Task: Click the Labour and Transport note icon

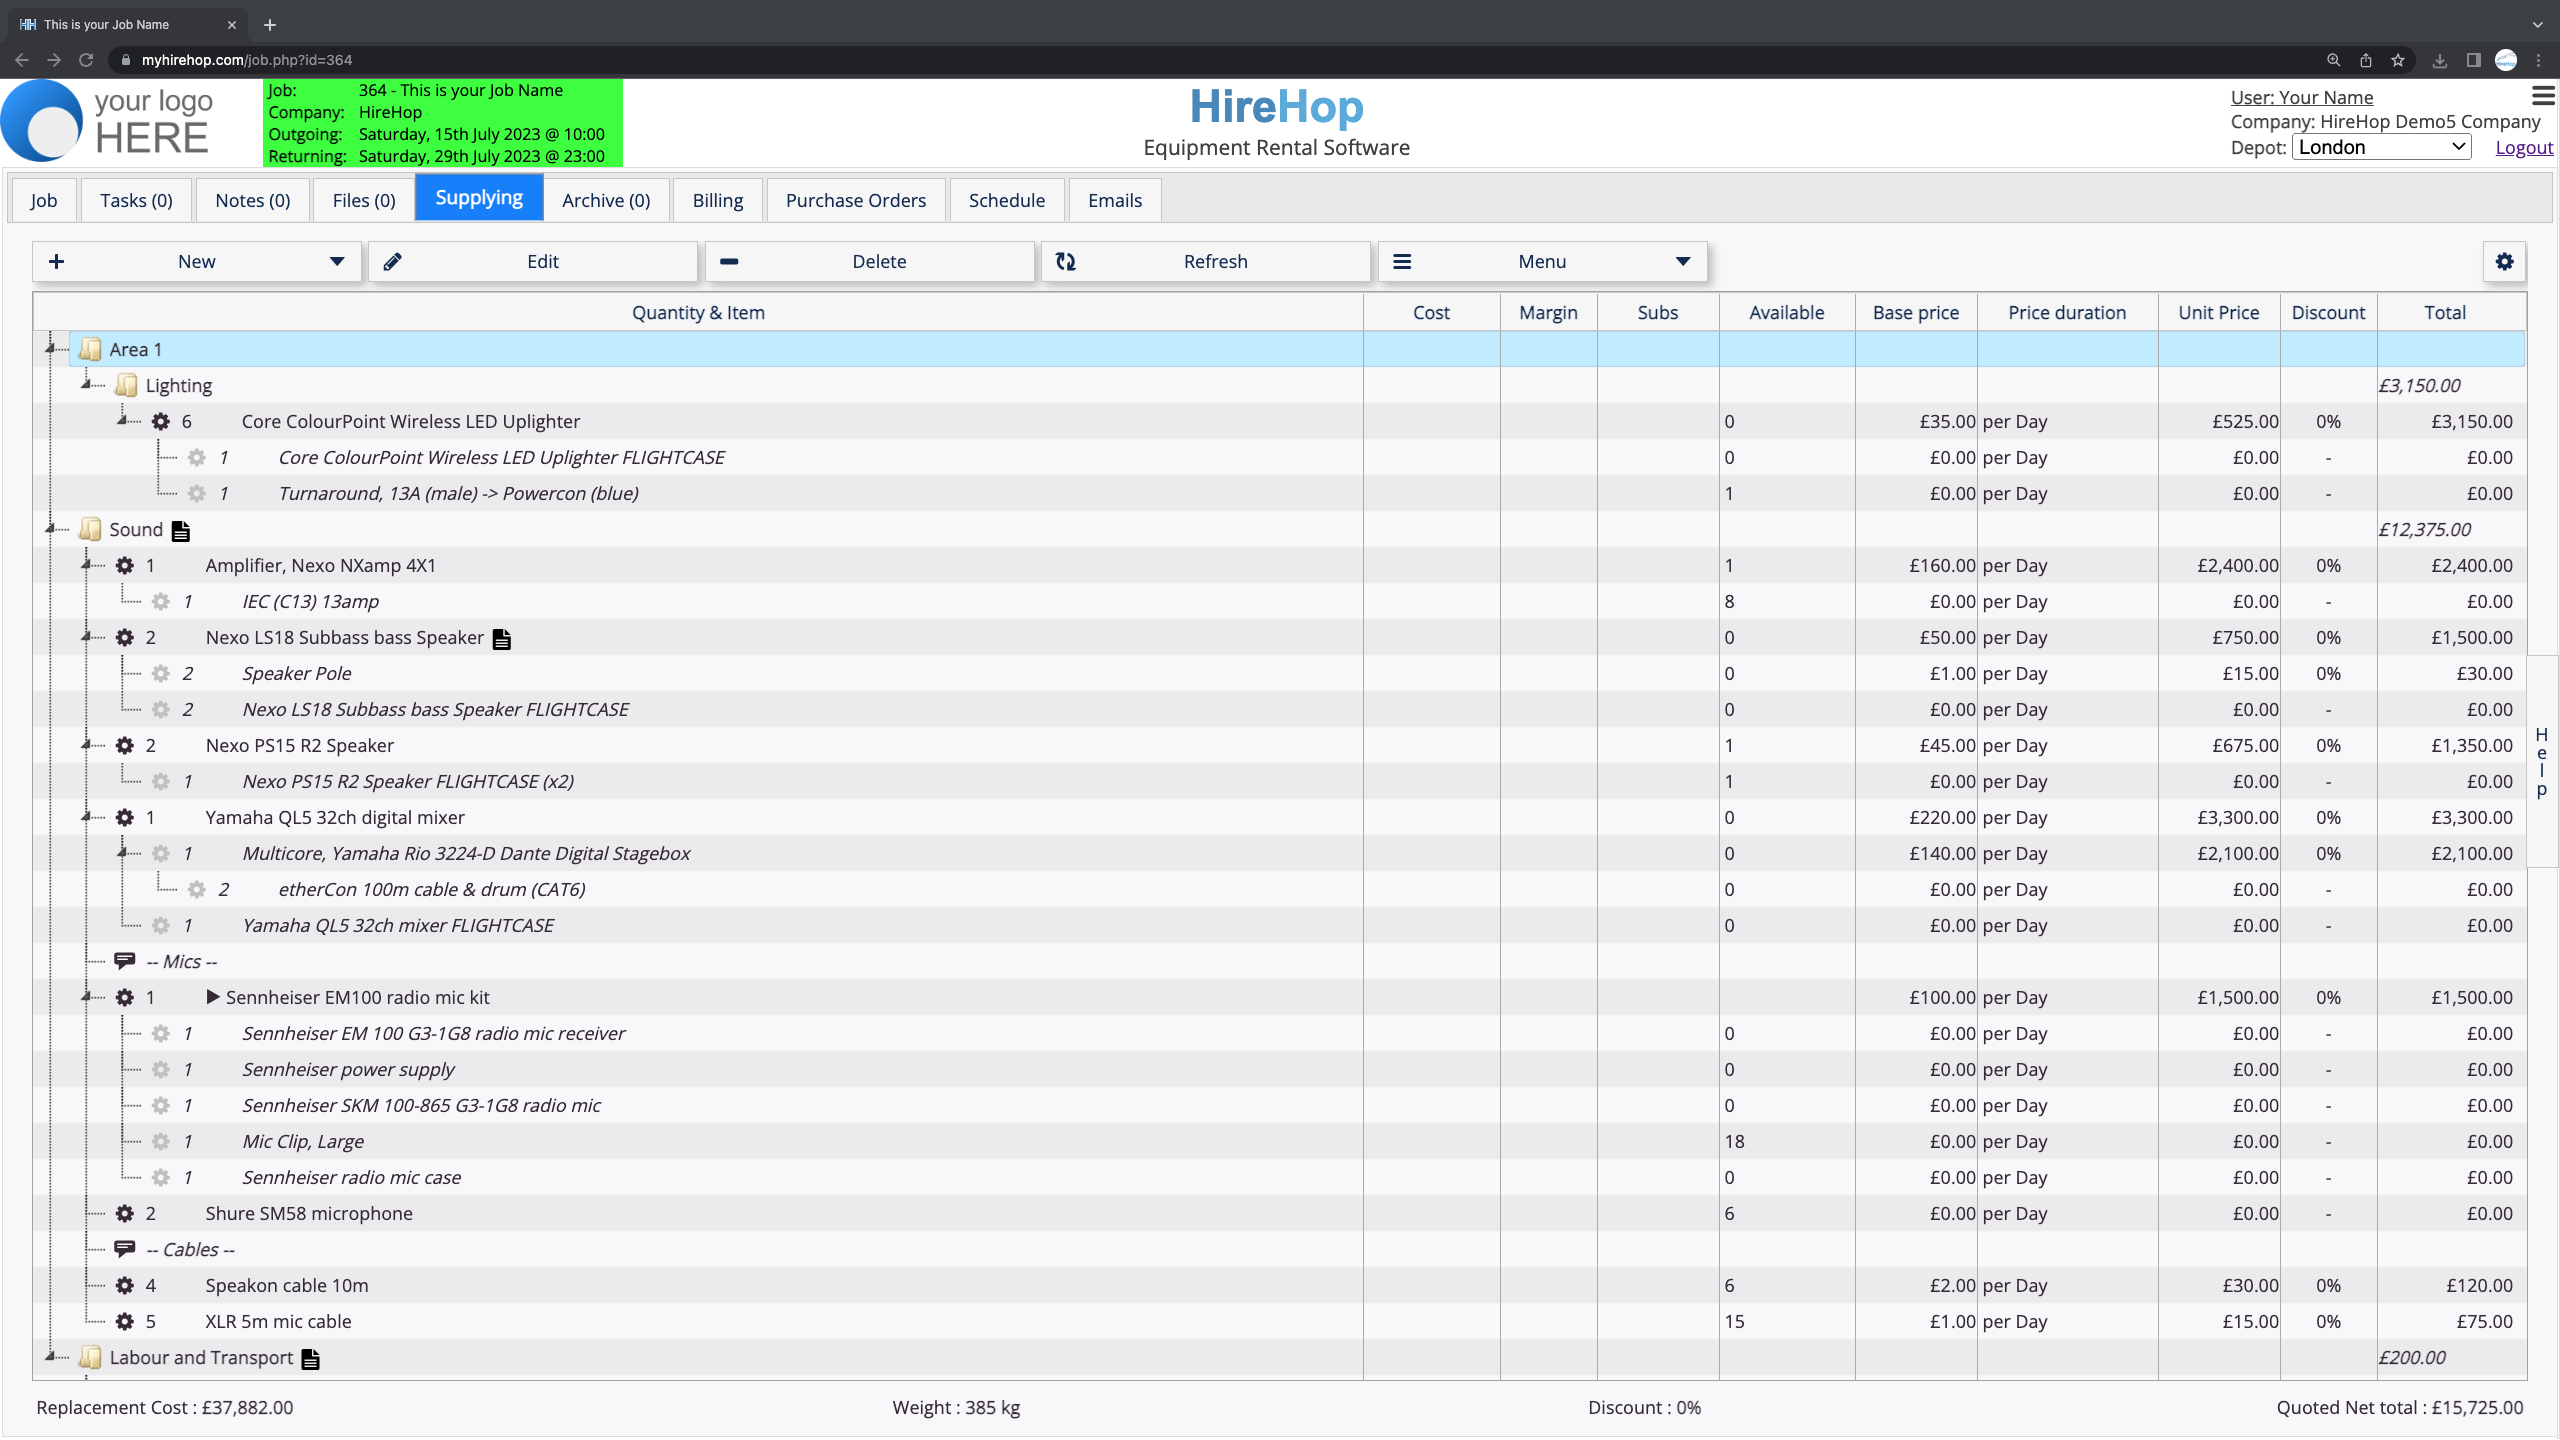Action: pos(311,1359)
